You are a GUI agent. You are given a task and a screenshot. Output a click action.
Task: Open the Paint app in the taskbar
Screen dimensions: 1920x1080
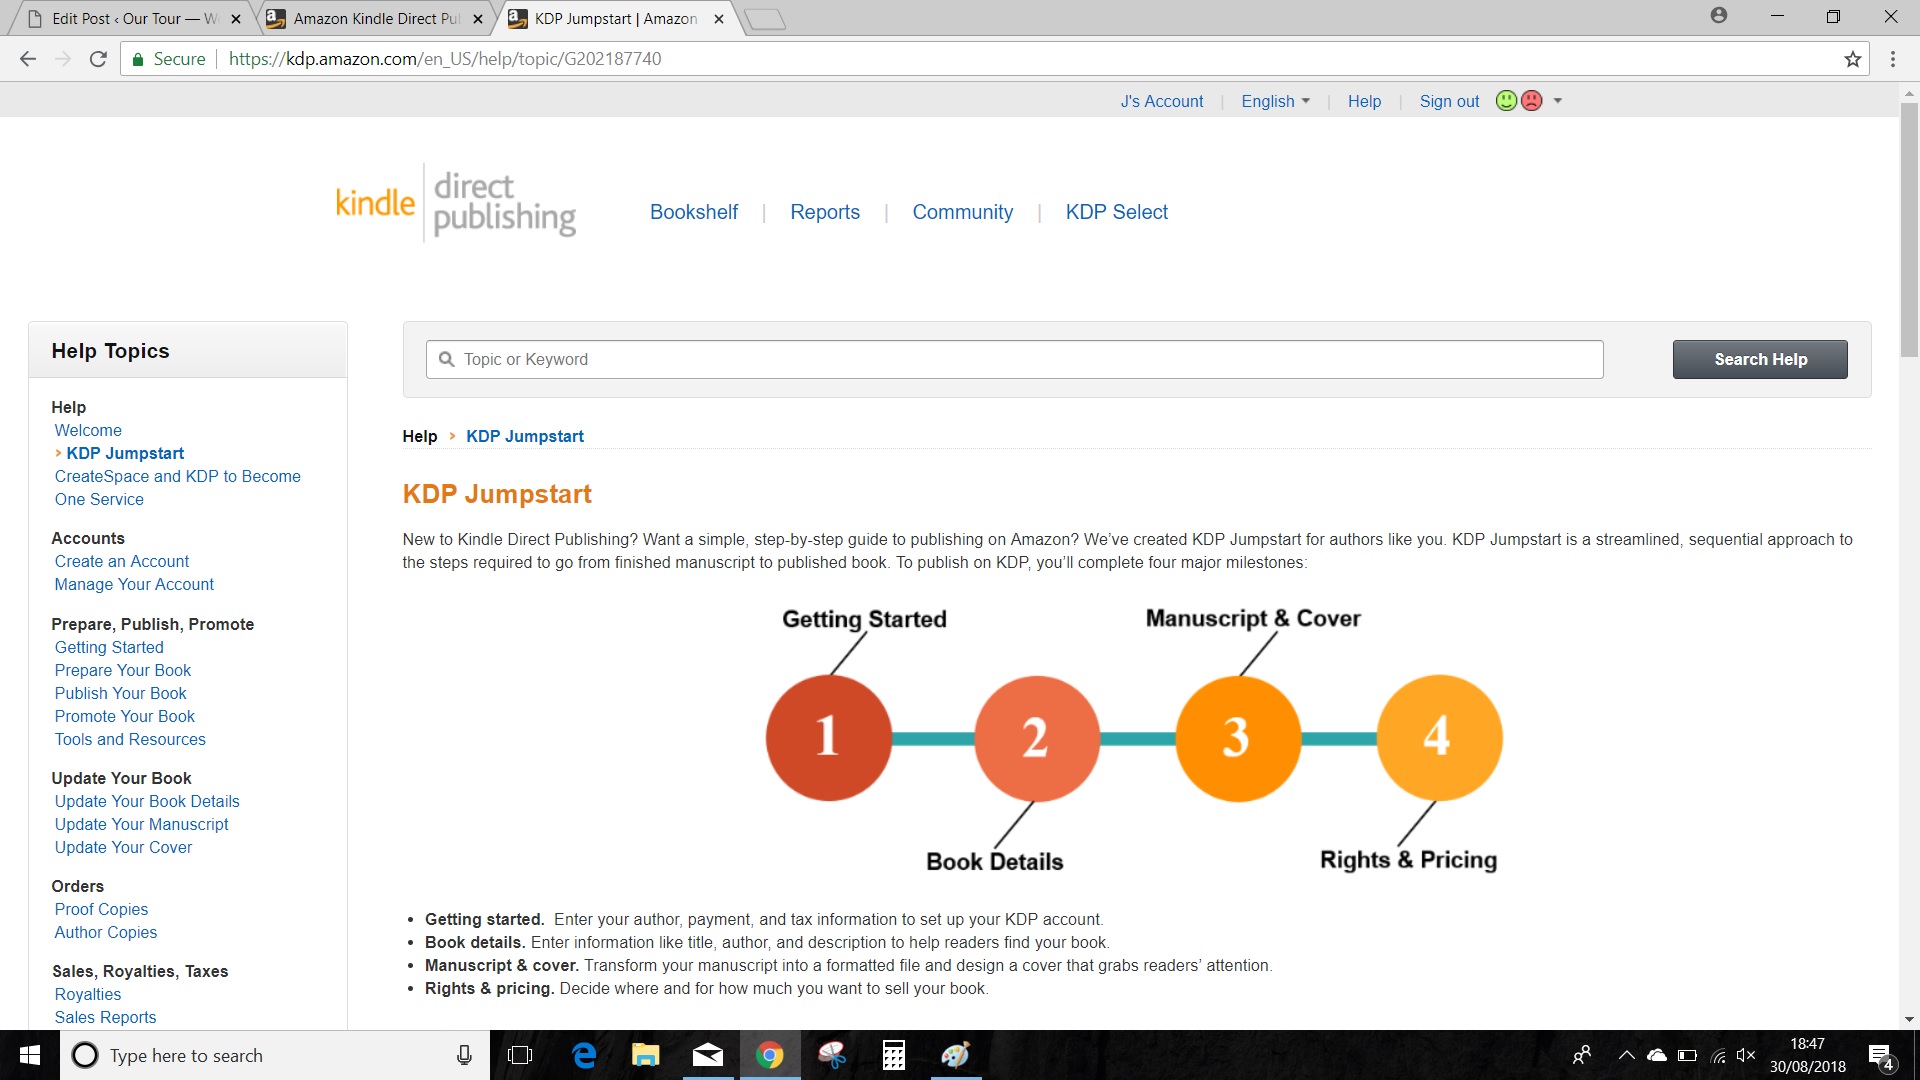coord(956,1055)
